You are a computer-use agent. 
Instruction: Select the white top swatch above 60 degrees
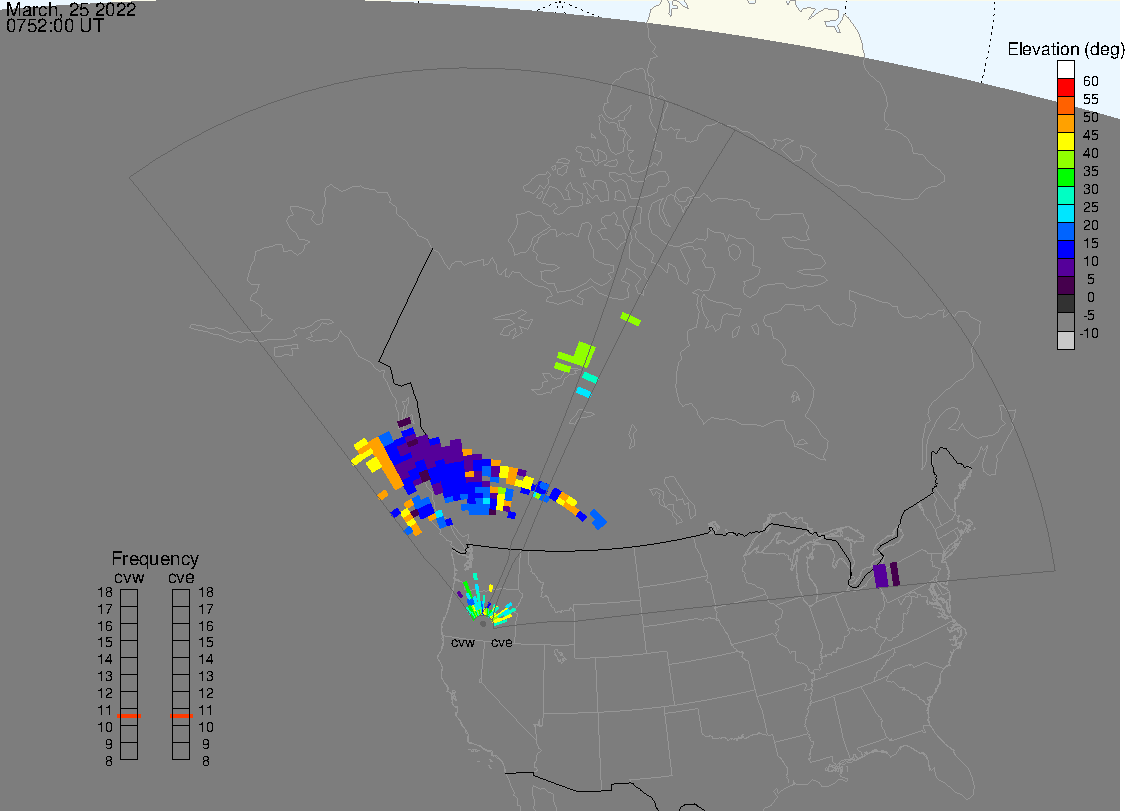coord(1065,70)
